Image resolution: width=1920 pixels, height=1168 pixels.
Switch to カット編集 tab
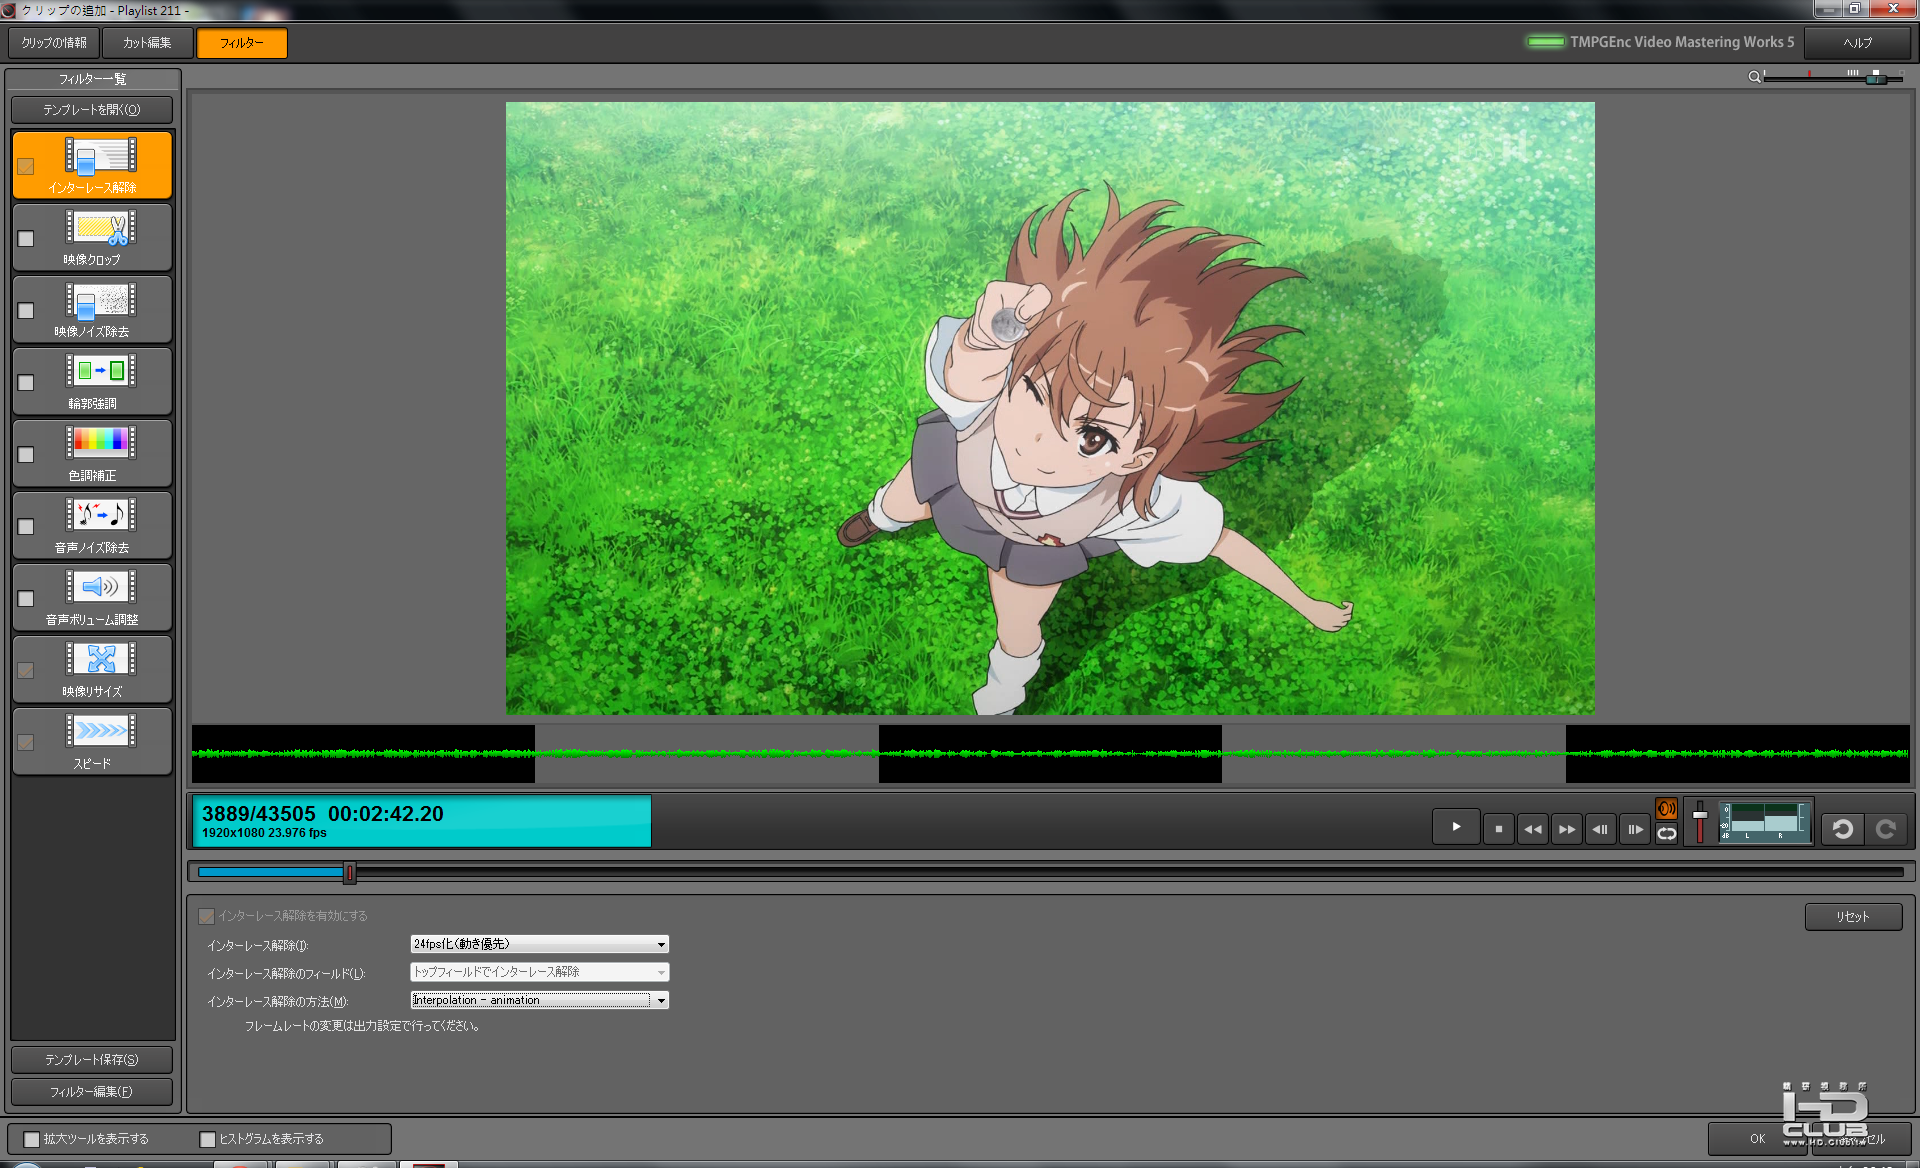click(147, 43)
